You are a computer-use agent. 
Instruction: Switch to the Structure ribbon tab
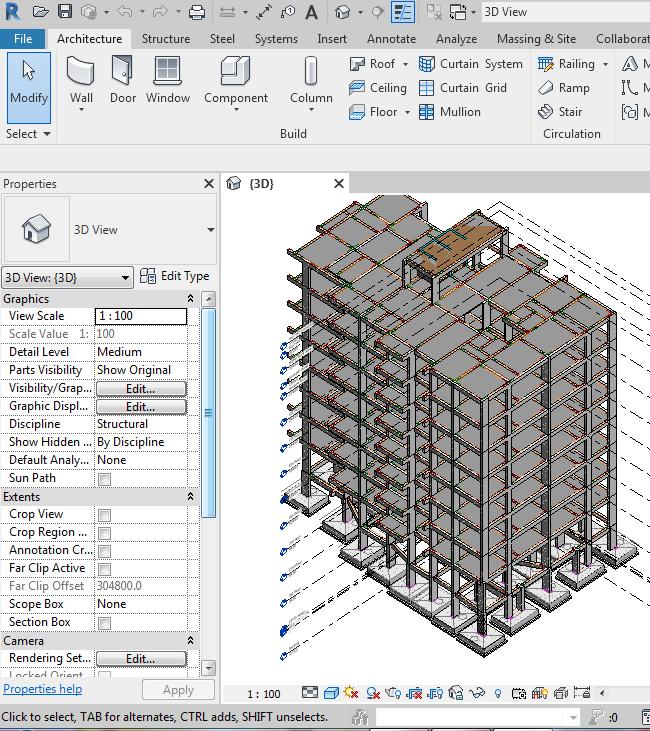pos(165,39)
